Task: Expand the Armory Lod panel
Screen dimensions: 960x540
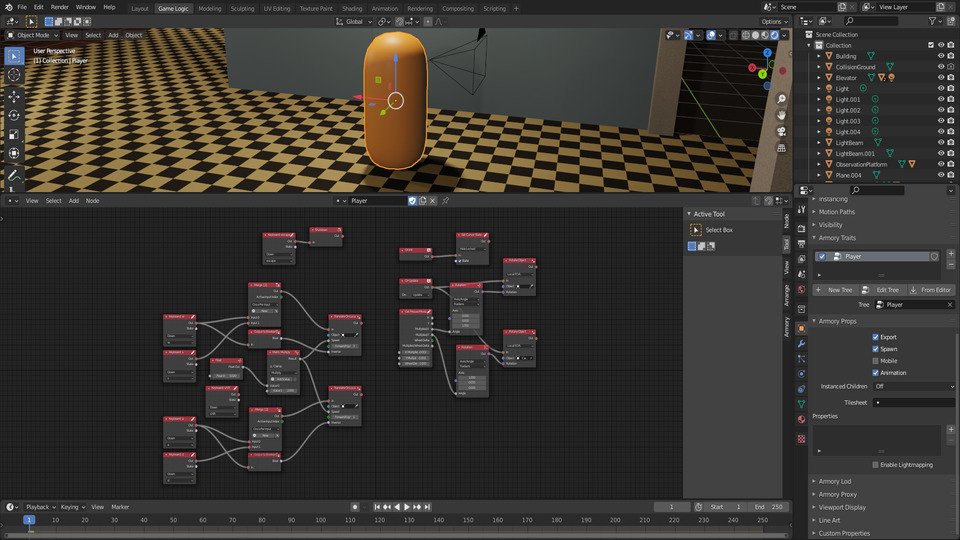Action: point(835,481)
